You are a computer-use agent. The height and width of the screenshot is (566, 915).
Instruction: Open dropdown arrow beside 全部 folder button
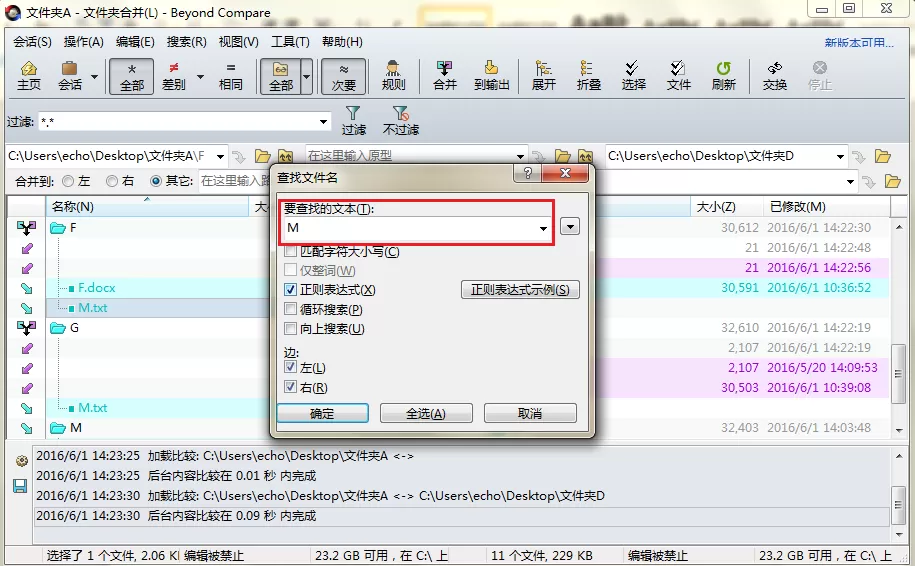(306, 76)
